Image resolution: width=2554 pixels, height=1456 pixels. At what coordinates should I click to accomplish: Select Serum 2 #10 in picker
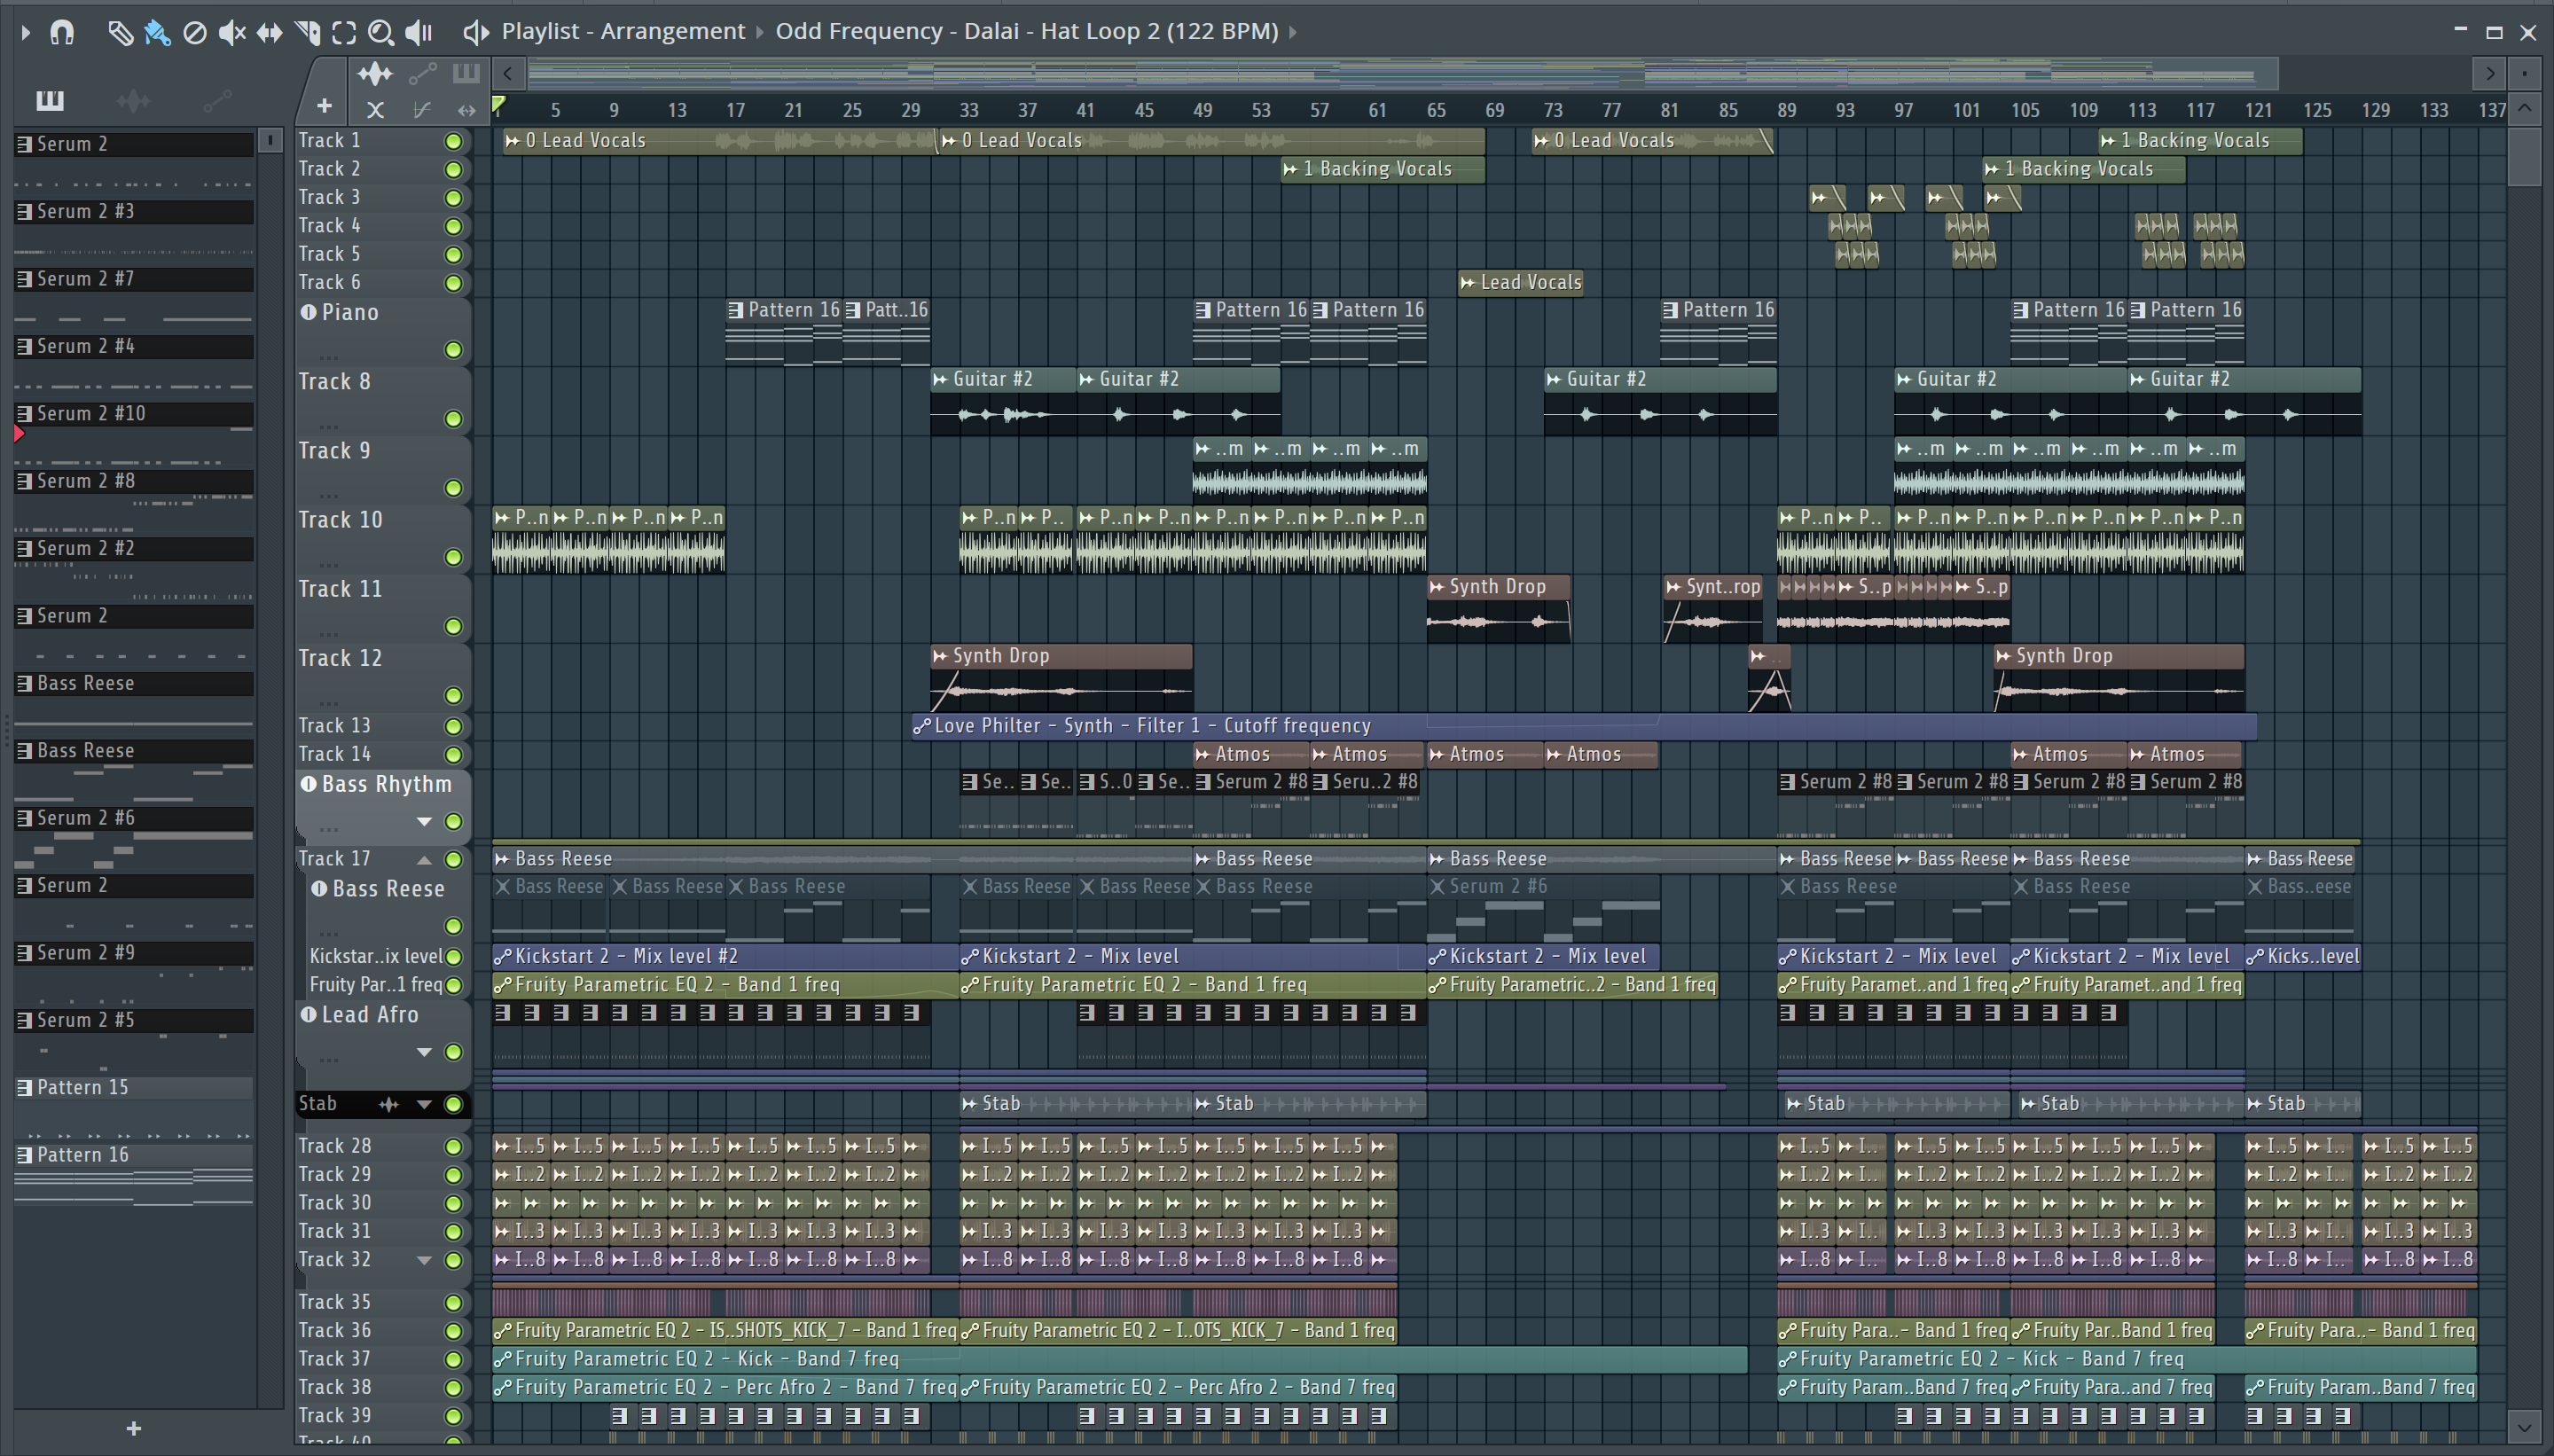coord(133,414)
